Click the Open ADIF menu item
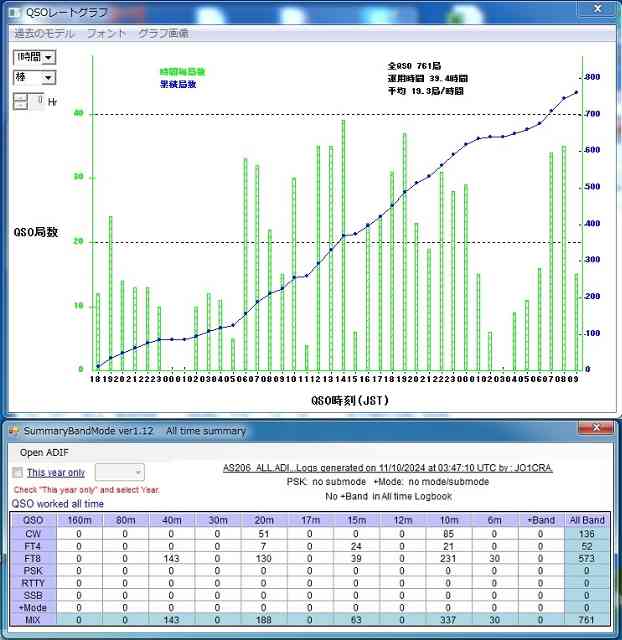Screen dimensions: 622x640 (45, 452)
